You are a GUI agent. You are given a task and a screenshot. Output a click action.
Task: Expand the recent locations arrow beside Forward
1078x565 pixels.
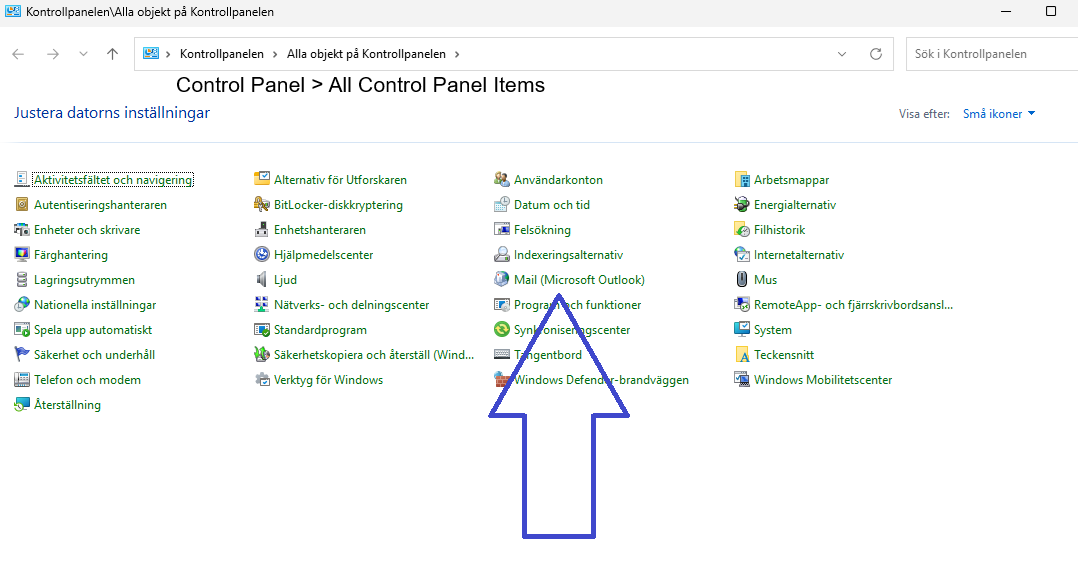83,54
